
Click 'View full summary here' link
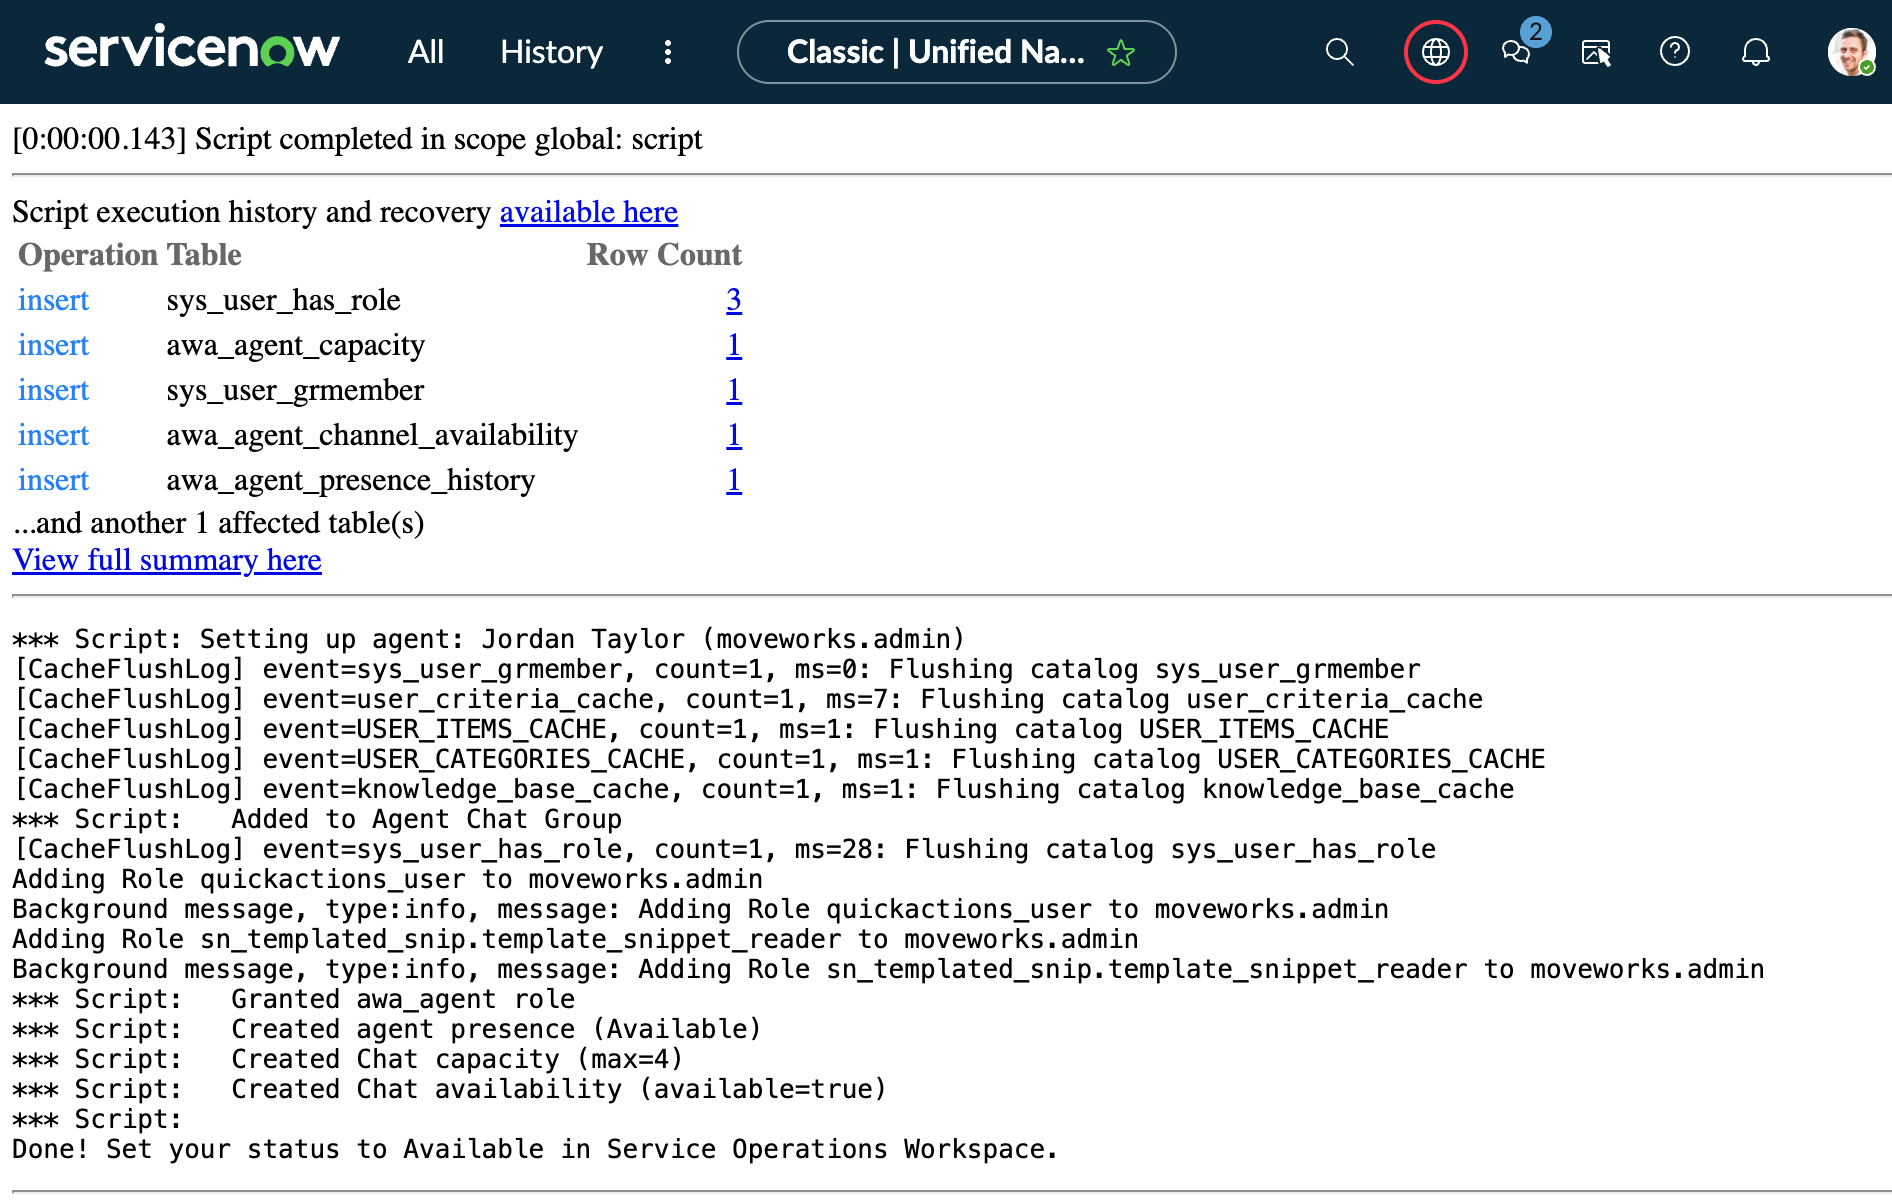click(x=167, y=560)
